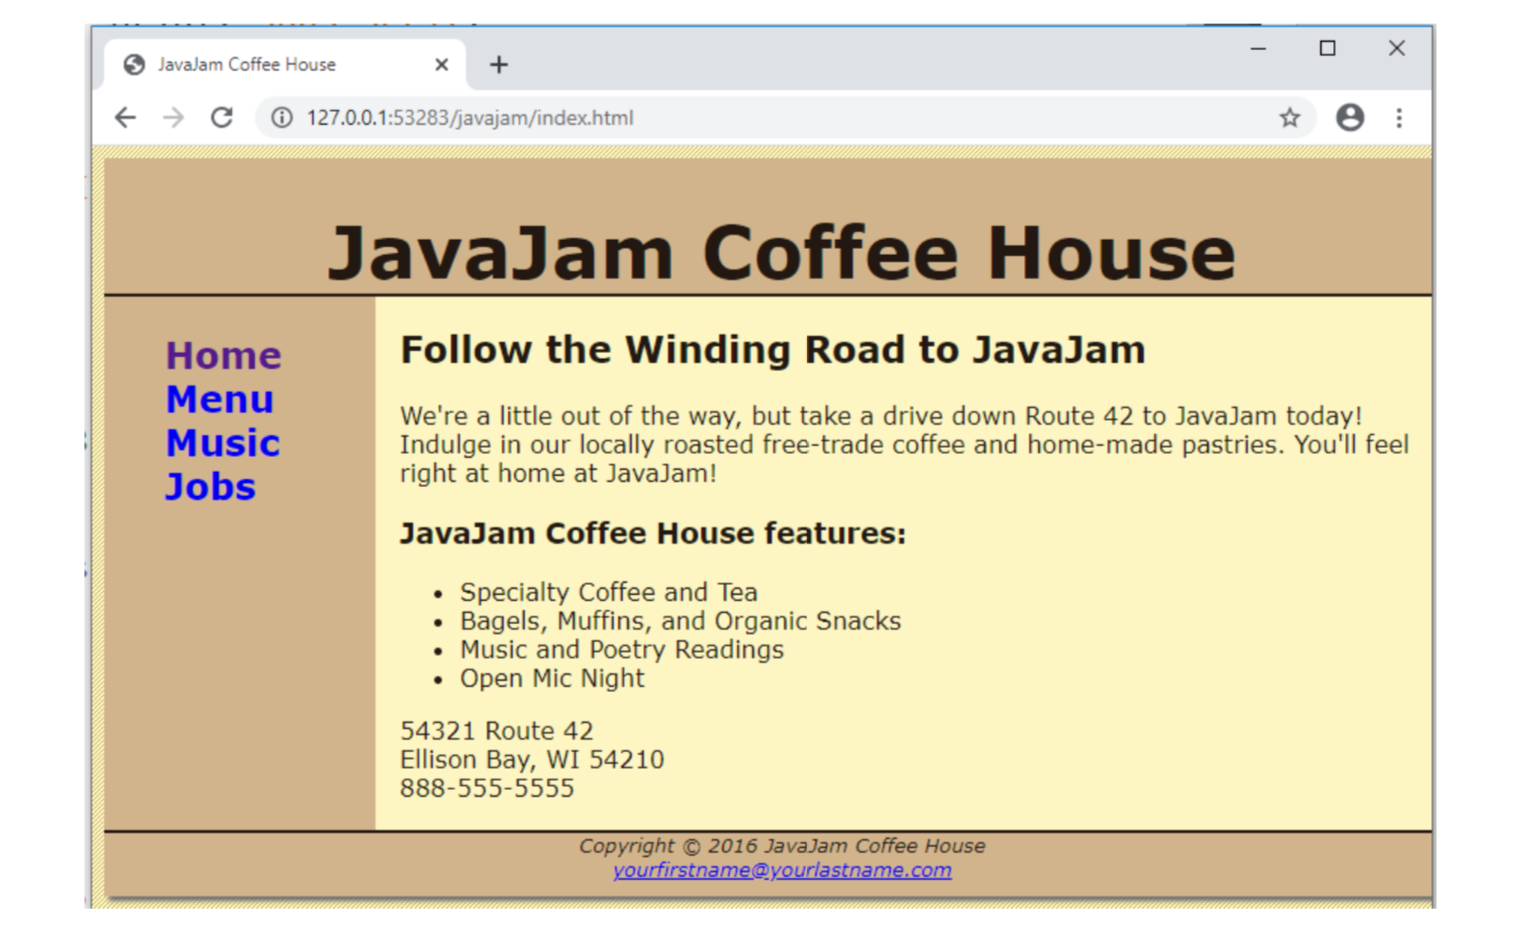This screenshot has width=1536, height=952.
Task: Close the JavaJam tab
Action: [x=441, y=64]
